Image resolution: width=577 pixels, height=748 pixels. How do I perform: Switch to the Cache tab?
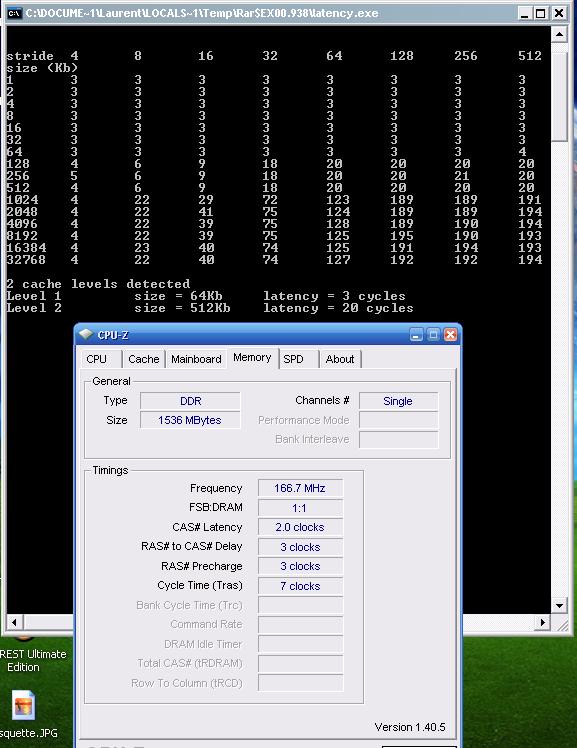click(x=144, y=359)
